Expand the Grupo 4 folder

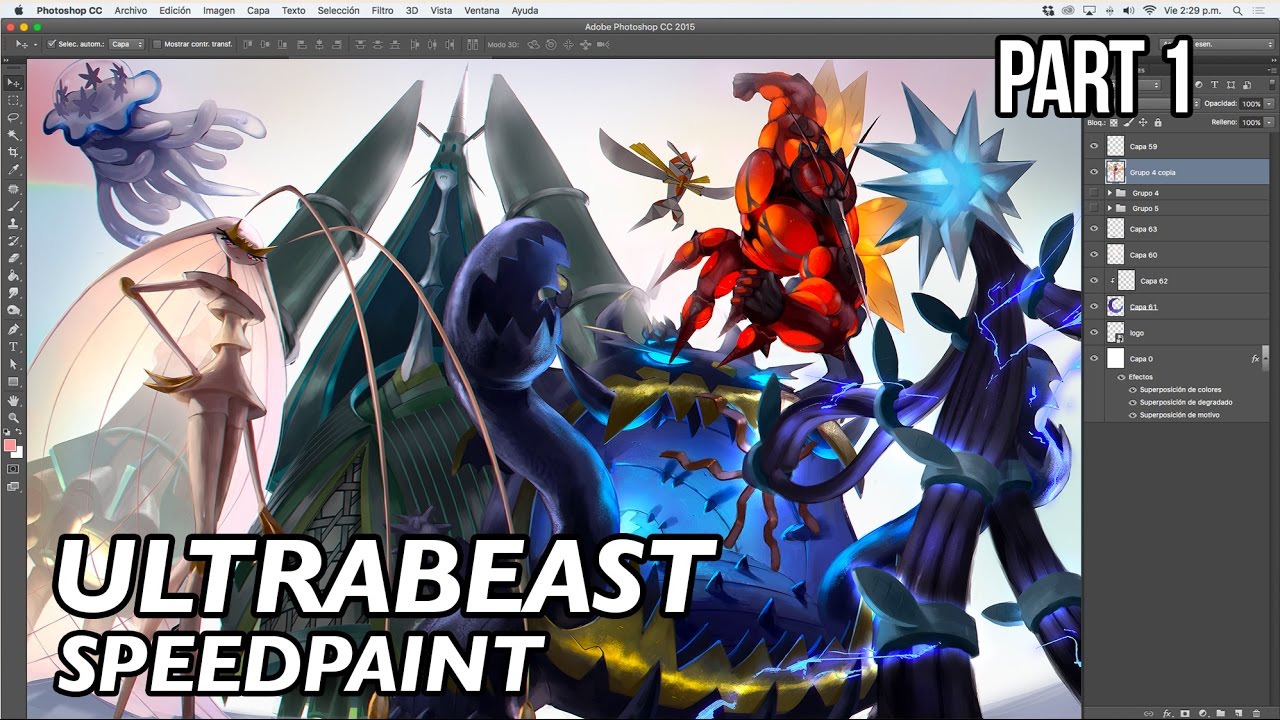click(1110, 193)
